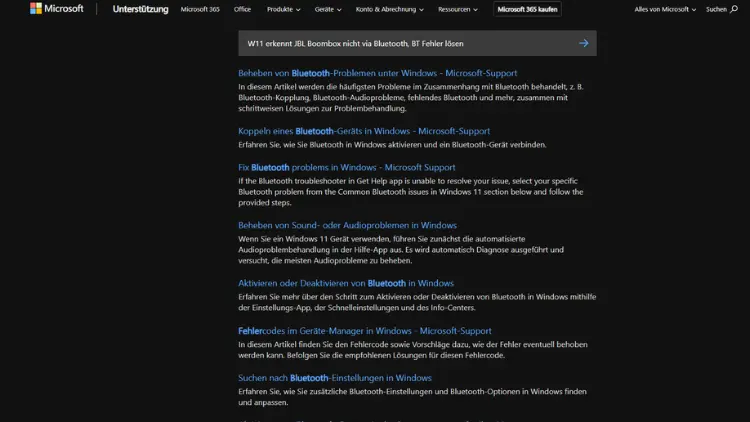This screenshot has height=422, width=750.
Task: Open the Unterstützung home link
Action: pyautogui.click(x=140, y=9)
